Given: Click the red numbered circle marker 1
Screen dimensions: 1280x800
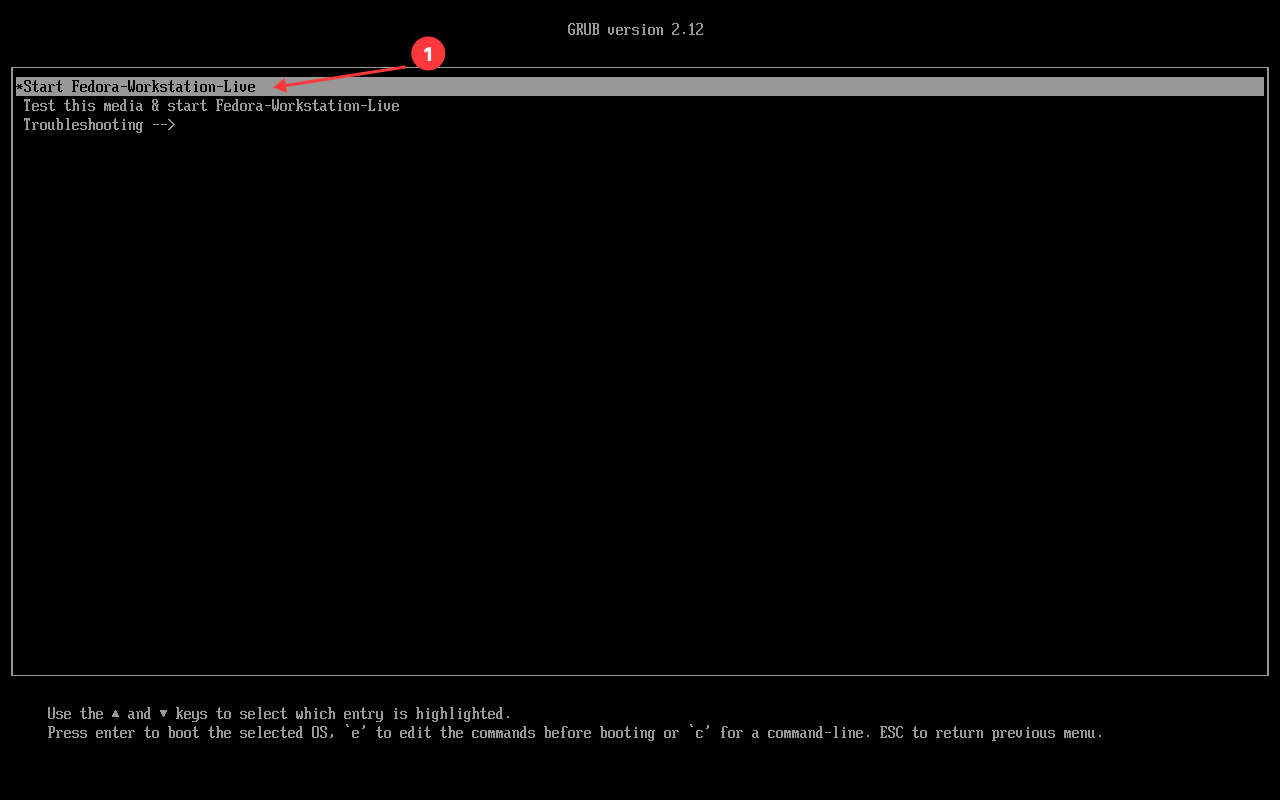Looking at the screenshot, I should tap(428, 54).
